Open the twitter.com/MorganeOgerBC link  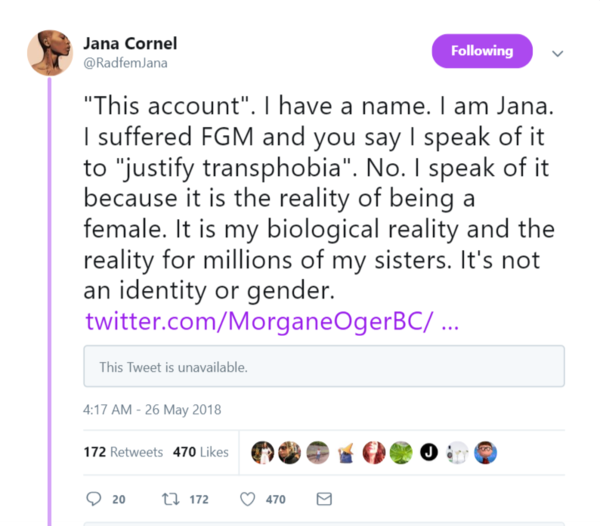click(x=271, y=322)
